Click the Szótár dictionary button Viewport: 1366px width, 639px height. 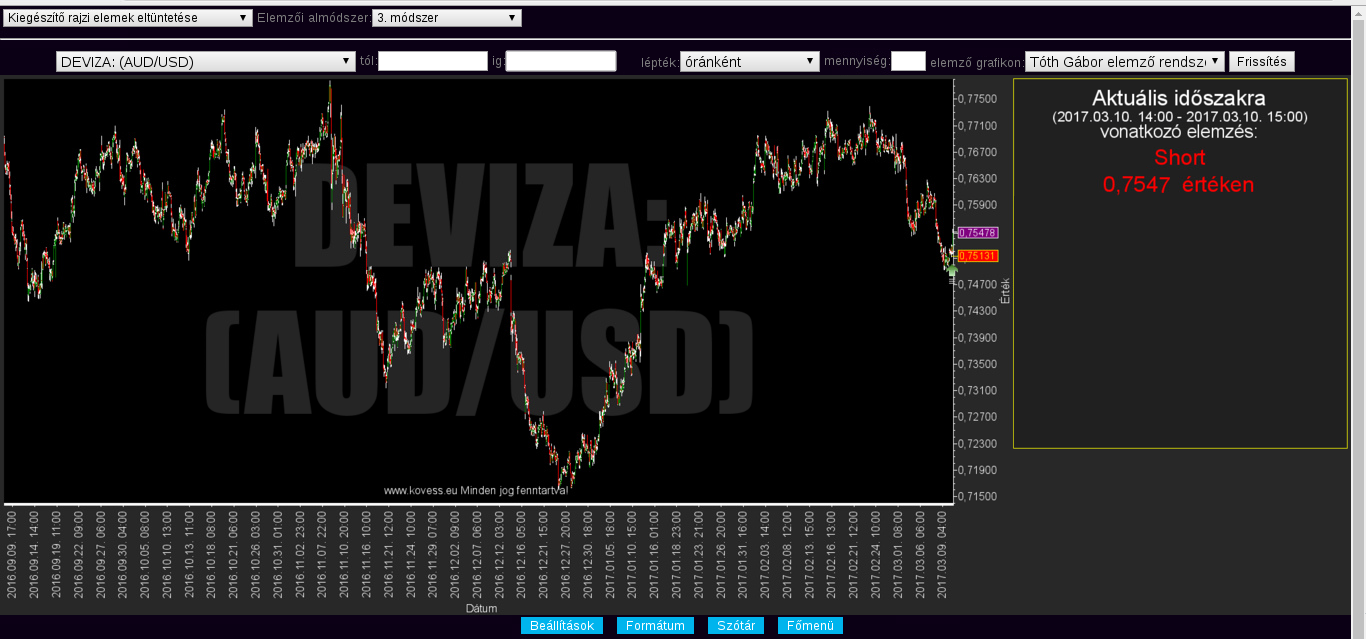point(736,626)
